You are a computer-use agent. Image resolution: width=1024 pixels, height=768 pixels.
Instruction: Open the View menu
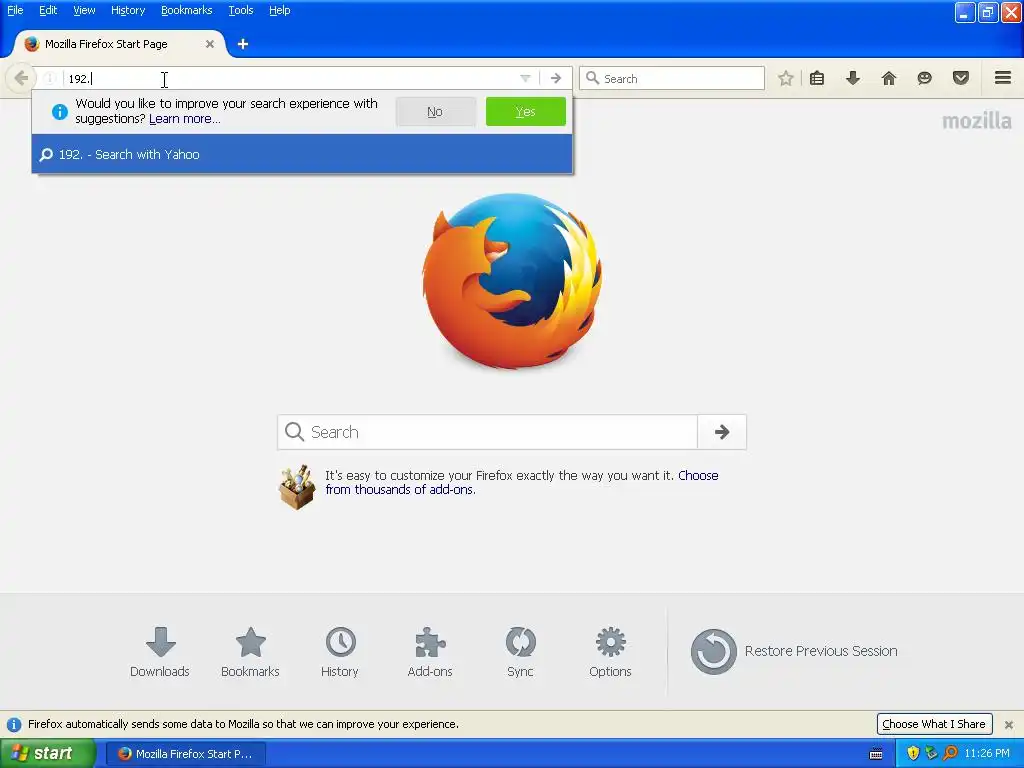point(84,10)
